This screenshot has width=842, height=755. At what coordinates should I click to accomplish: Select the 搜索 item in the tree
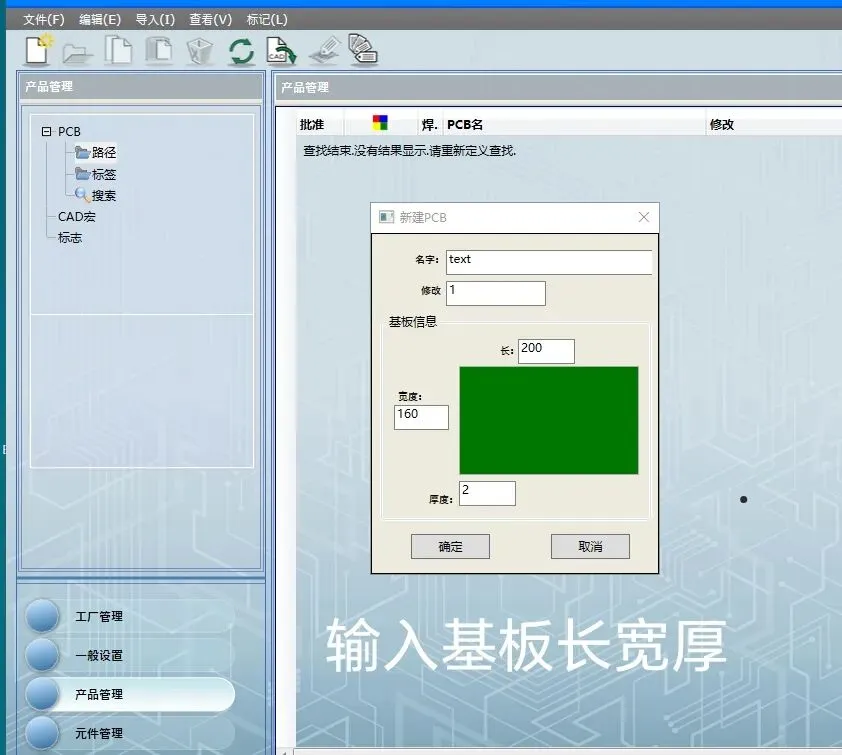pos(103,195)
